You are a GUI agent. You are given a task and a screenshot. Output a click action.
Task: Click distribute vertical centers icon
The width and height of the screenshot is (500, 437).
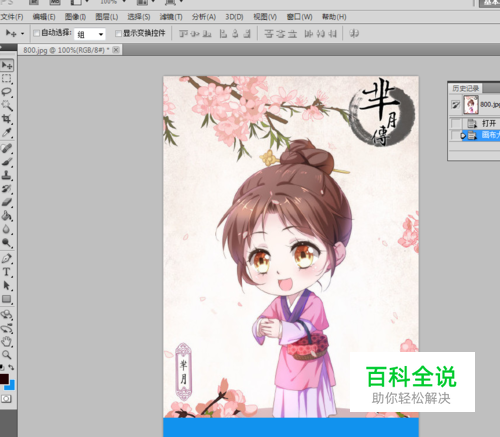pos(281,34)
